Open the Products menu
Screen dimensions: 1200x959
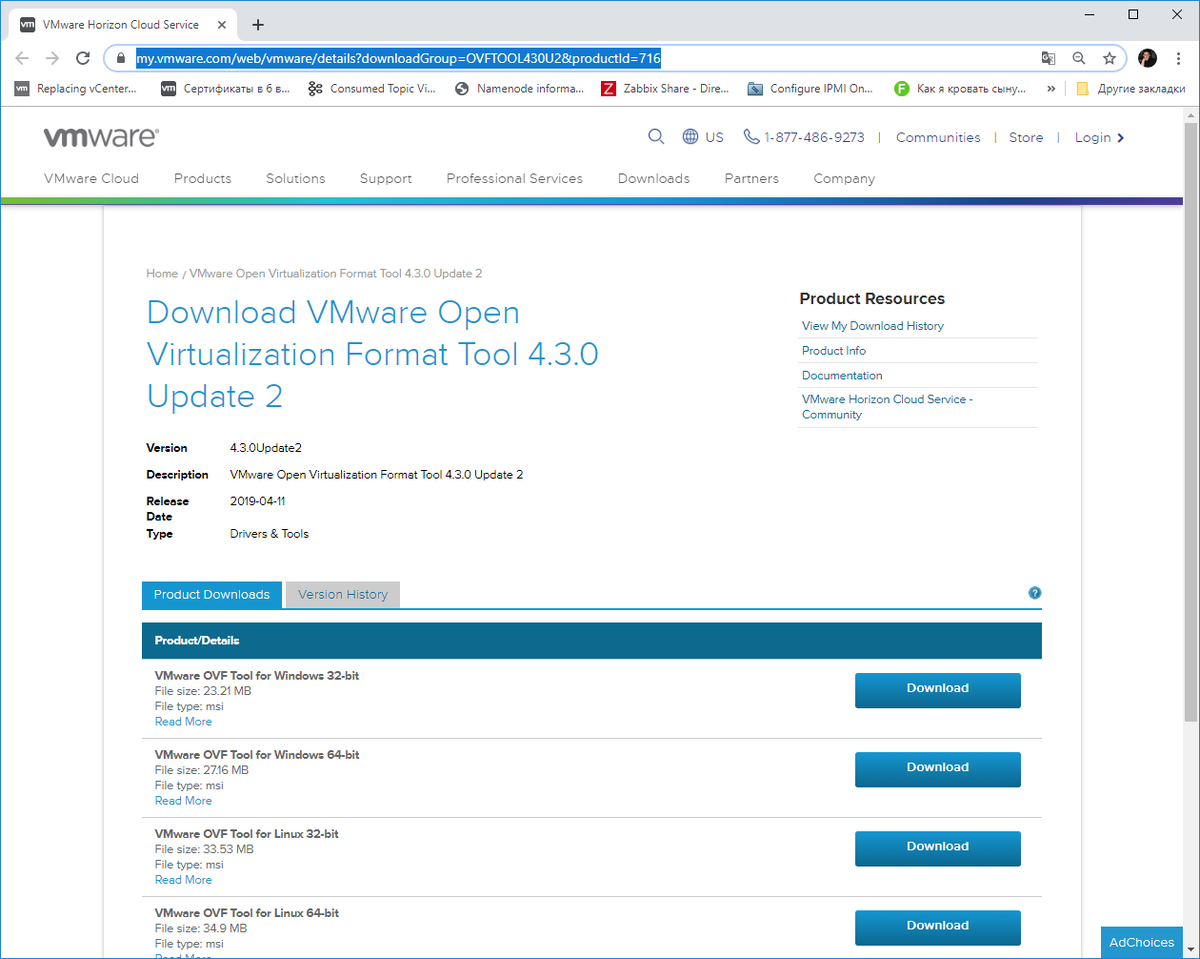203,178
